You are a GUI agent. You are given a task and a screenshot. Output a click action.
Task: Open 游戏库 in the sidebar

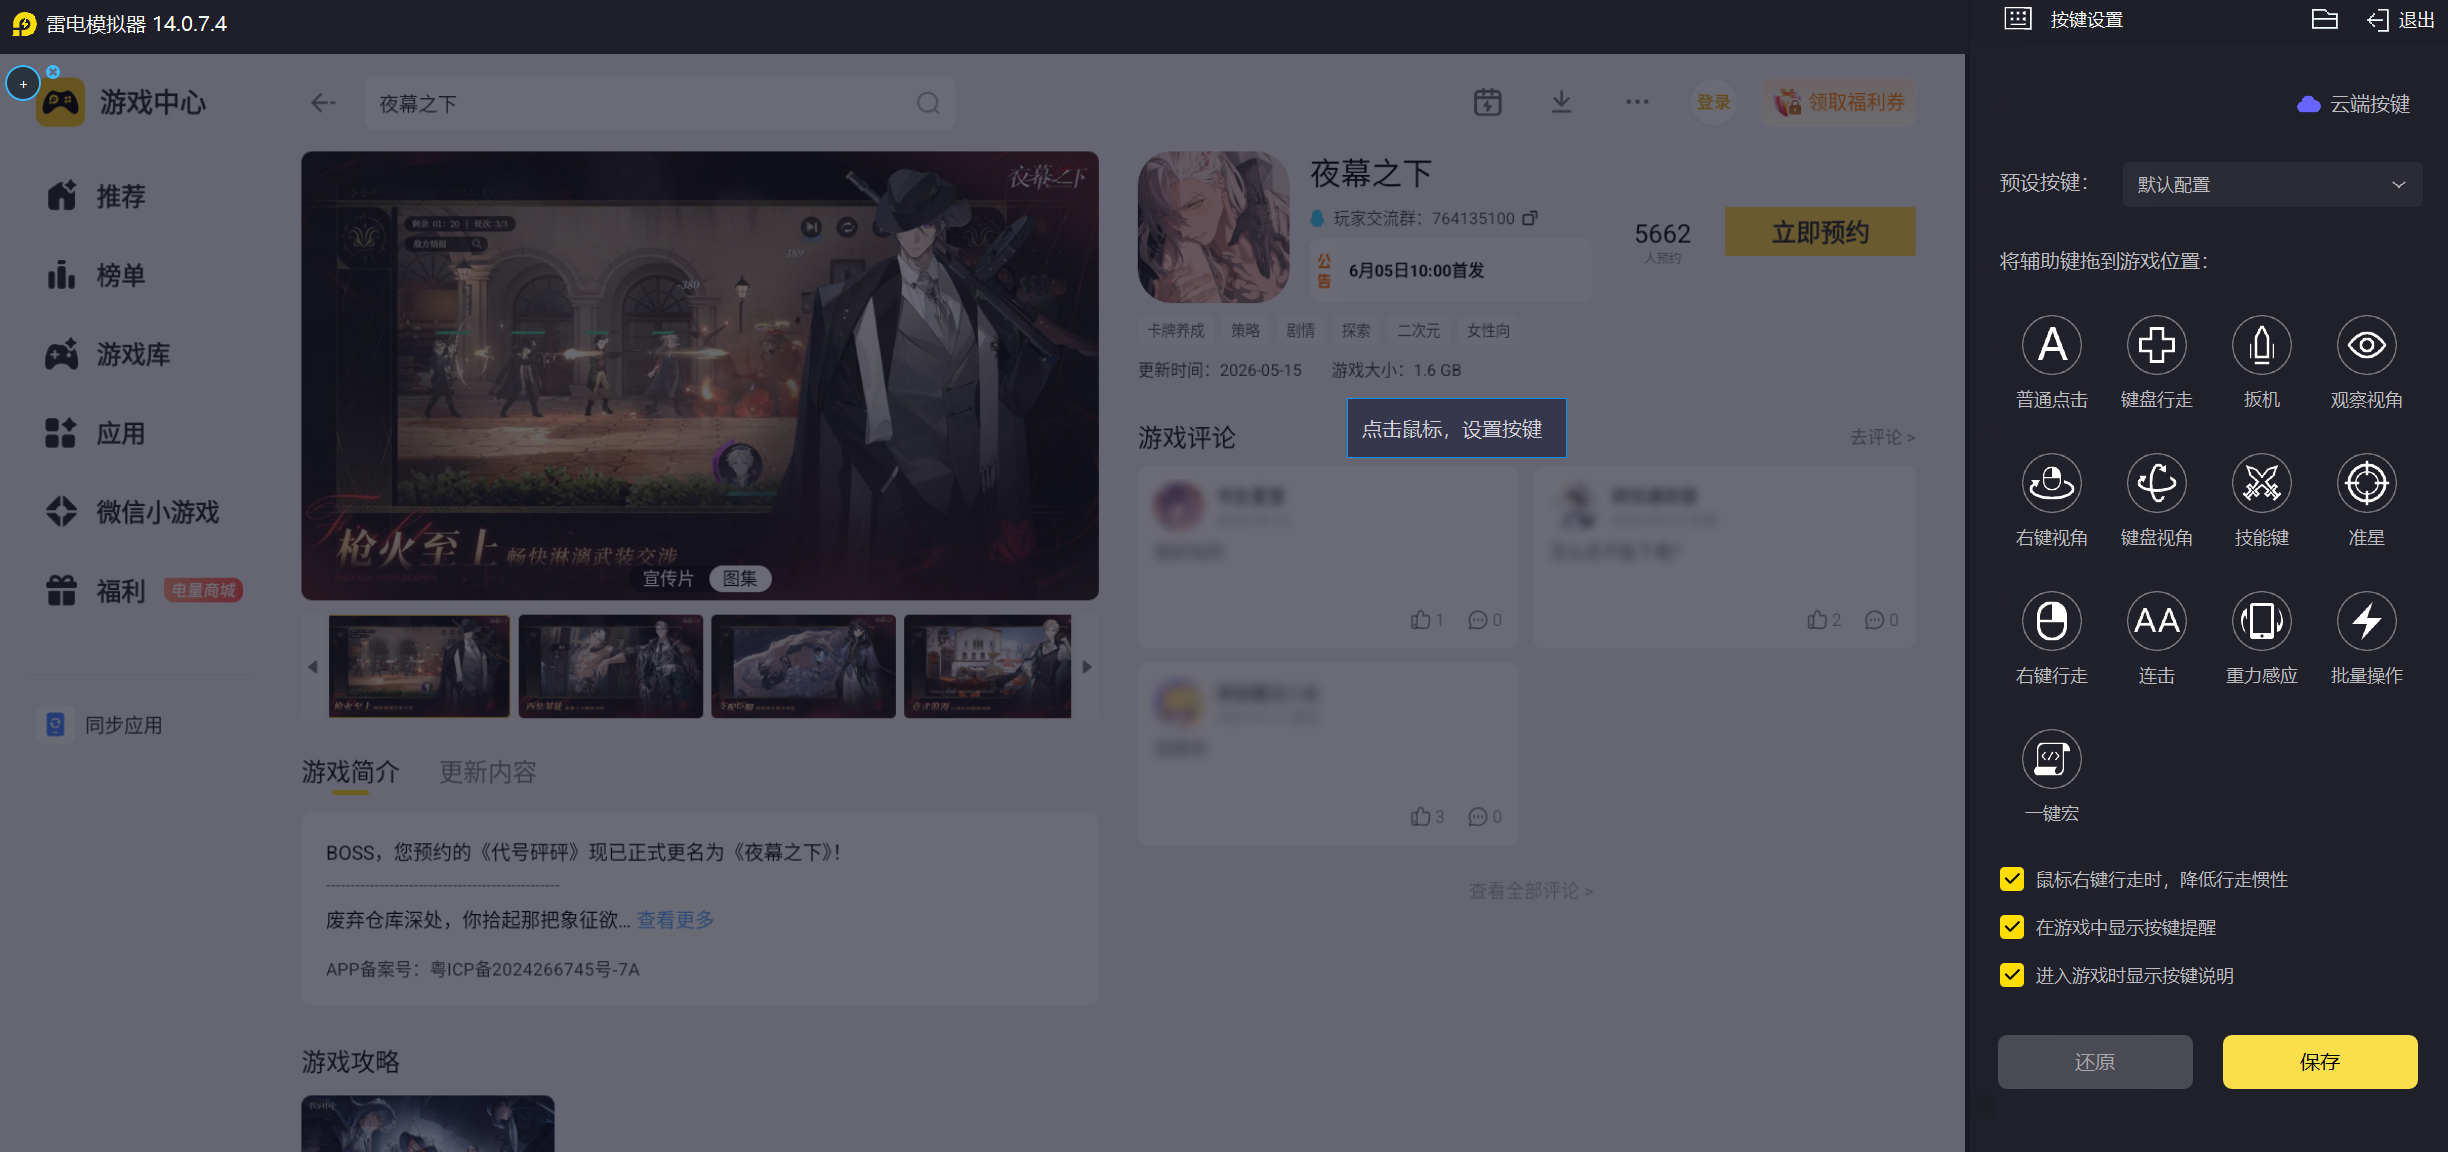[x=109, y=354]
